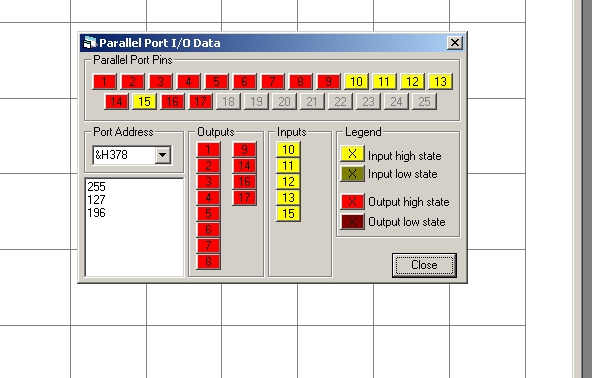Image resolution: width=592 pixels, height=378 pixels.
Task: Select value 196 in the data list
Action: click(96, 213)
